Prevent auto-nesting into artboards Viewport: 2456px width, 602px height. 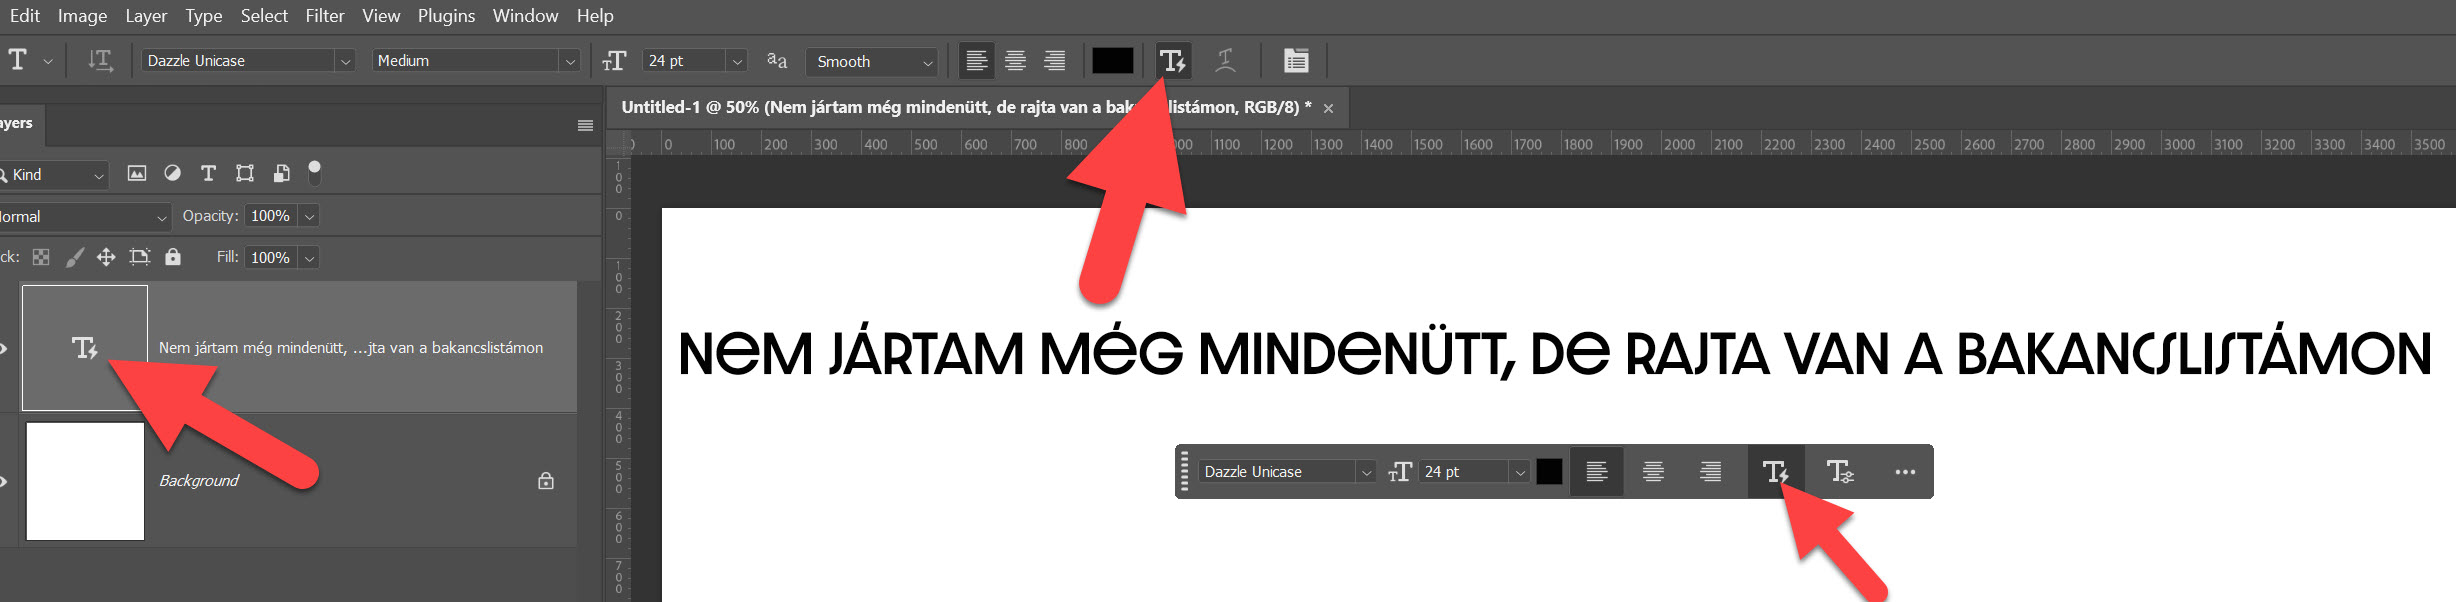[140, 258]
